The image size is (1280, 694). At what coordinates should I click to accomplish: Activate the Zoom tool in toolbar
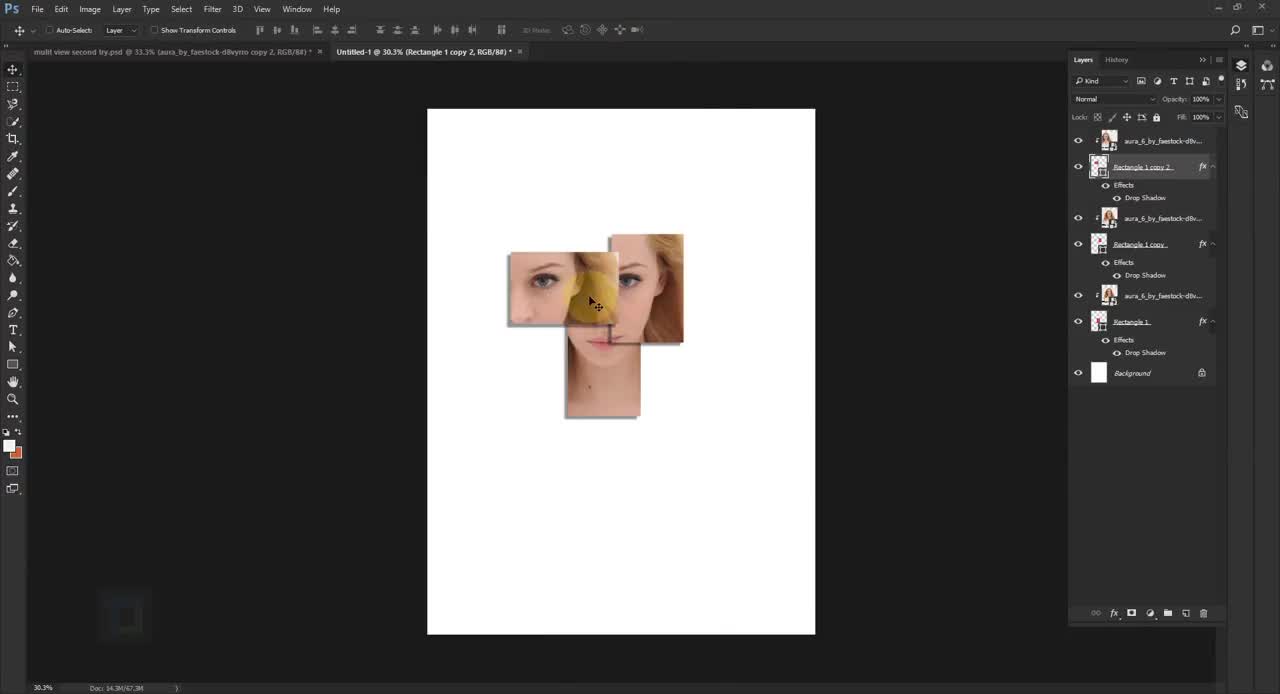[13, 399]
